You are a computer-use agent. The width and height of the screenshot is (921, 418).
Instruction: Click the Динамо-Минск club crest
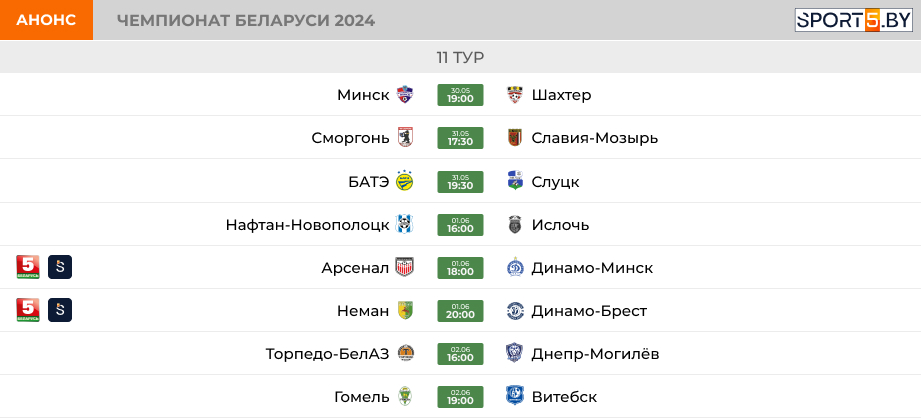pyautogui.click(x=515, y=268)
